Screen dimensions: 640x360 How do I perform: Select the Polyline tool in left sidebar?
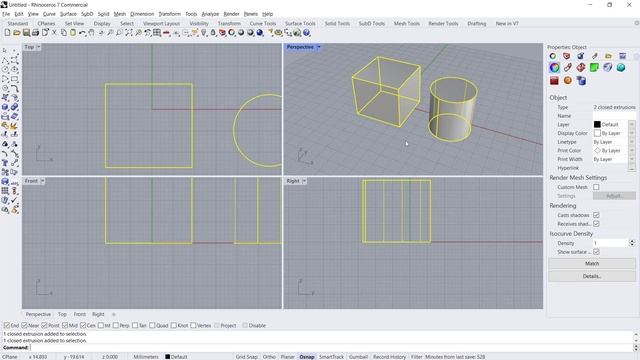click(x=5, y=60)
